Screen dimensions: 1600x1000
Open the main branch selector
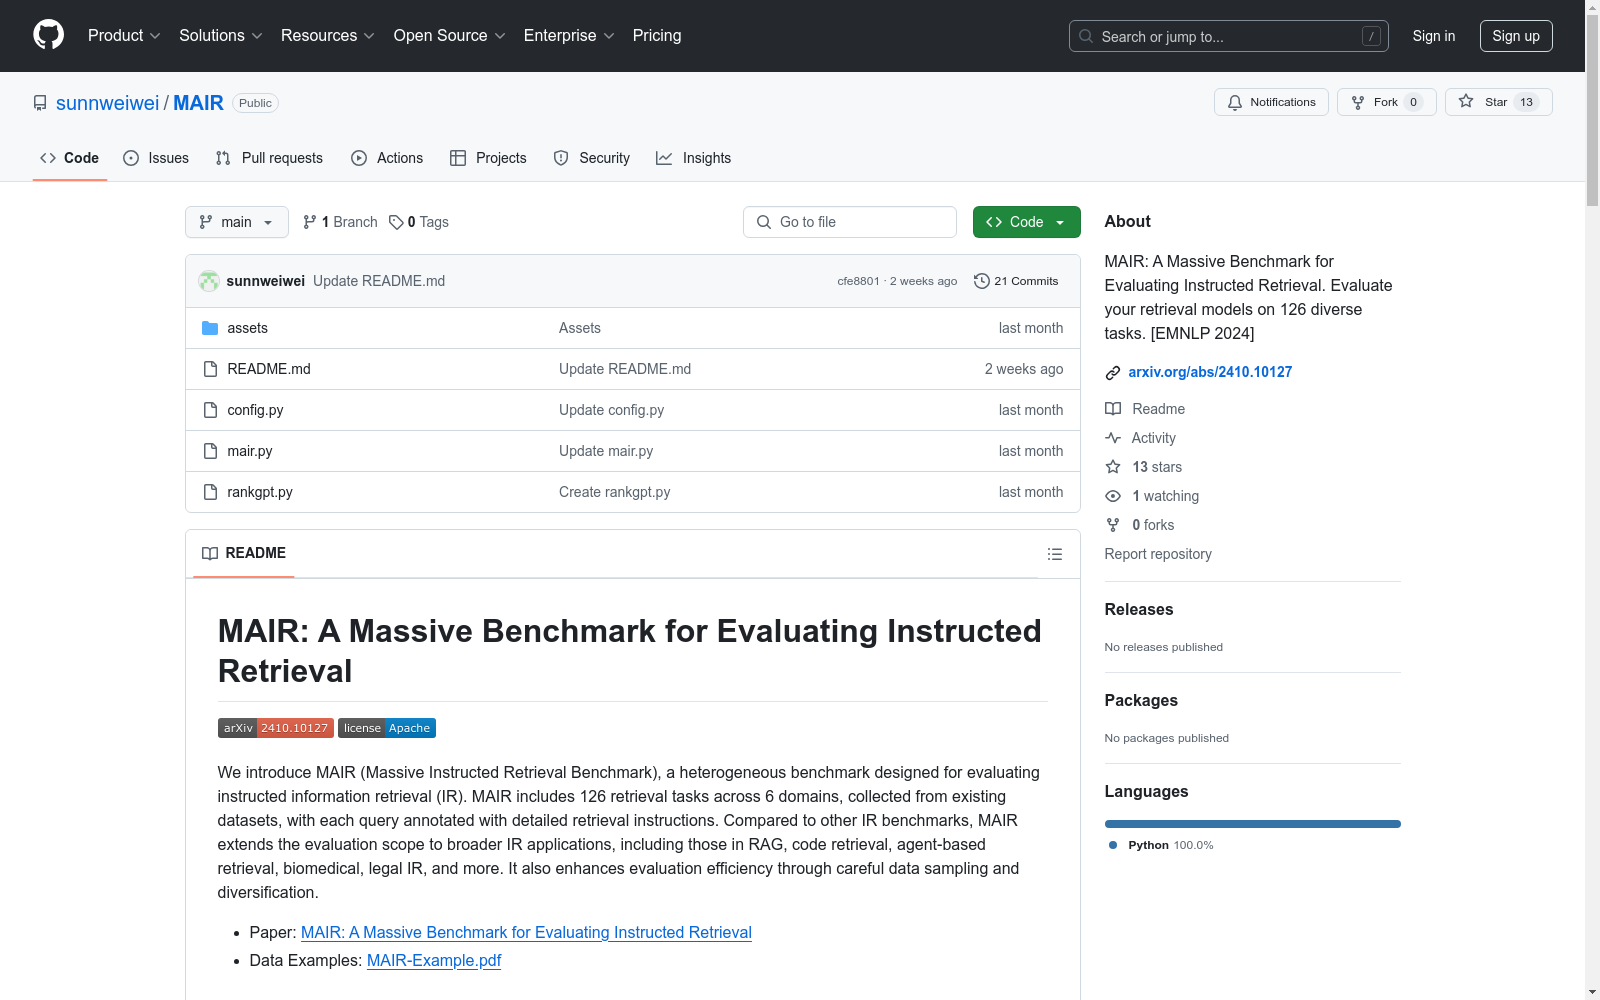pos(237,222)
